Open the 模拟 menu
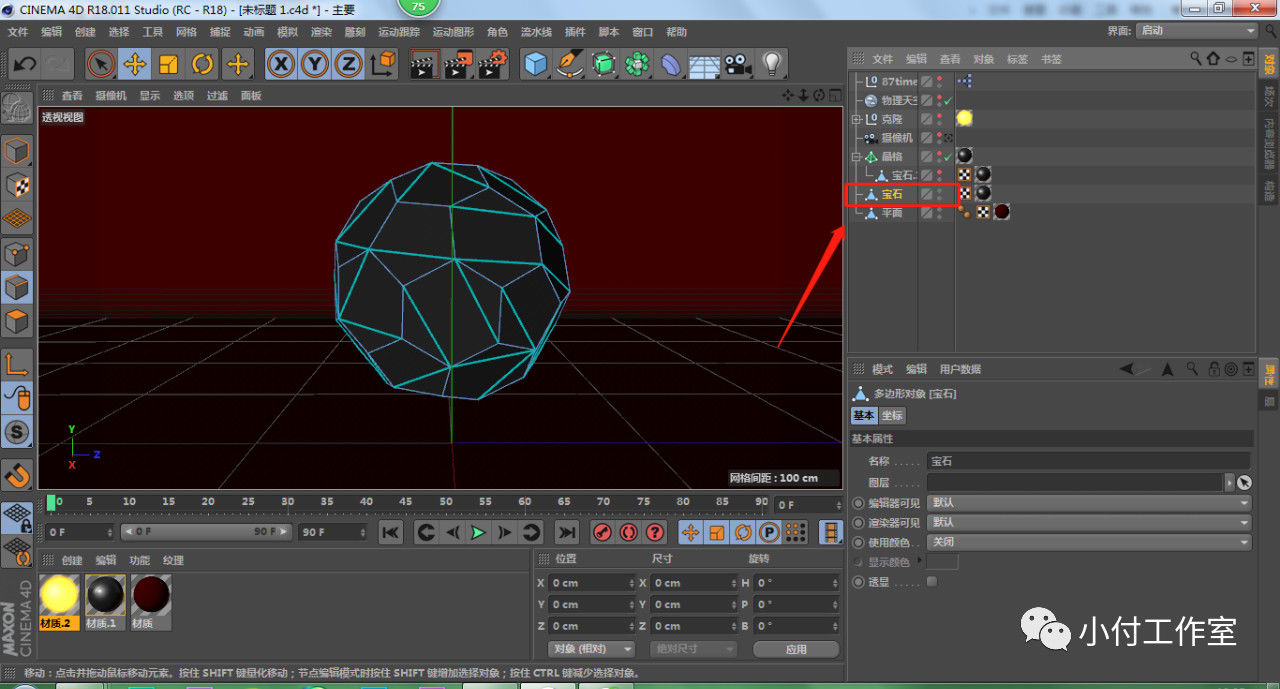This screenshot has height=689, width=1280. pyautogui.click(x=287, y=32)
